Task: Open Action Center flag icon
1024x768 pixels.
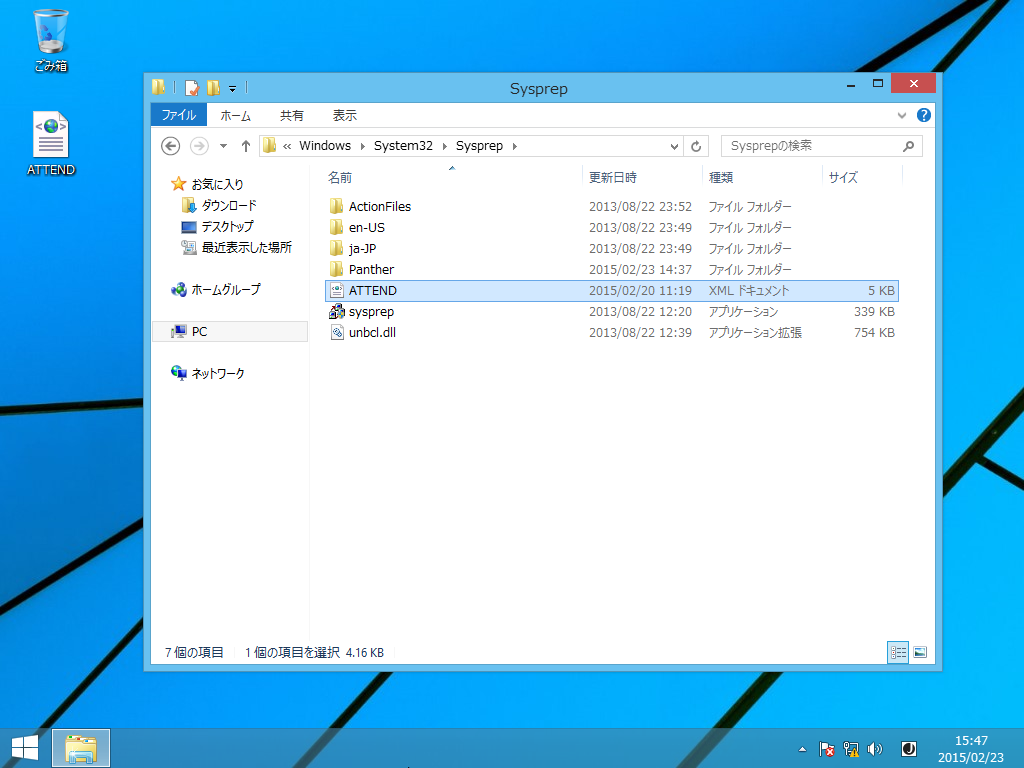Action: coord(827,749)
